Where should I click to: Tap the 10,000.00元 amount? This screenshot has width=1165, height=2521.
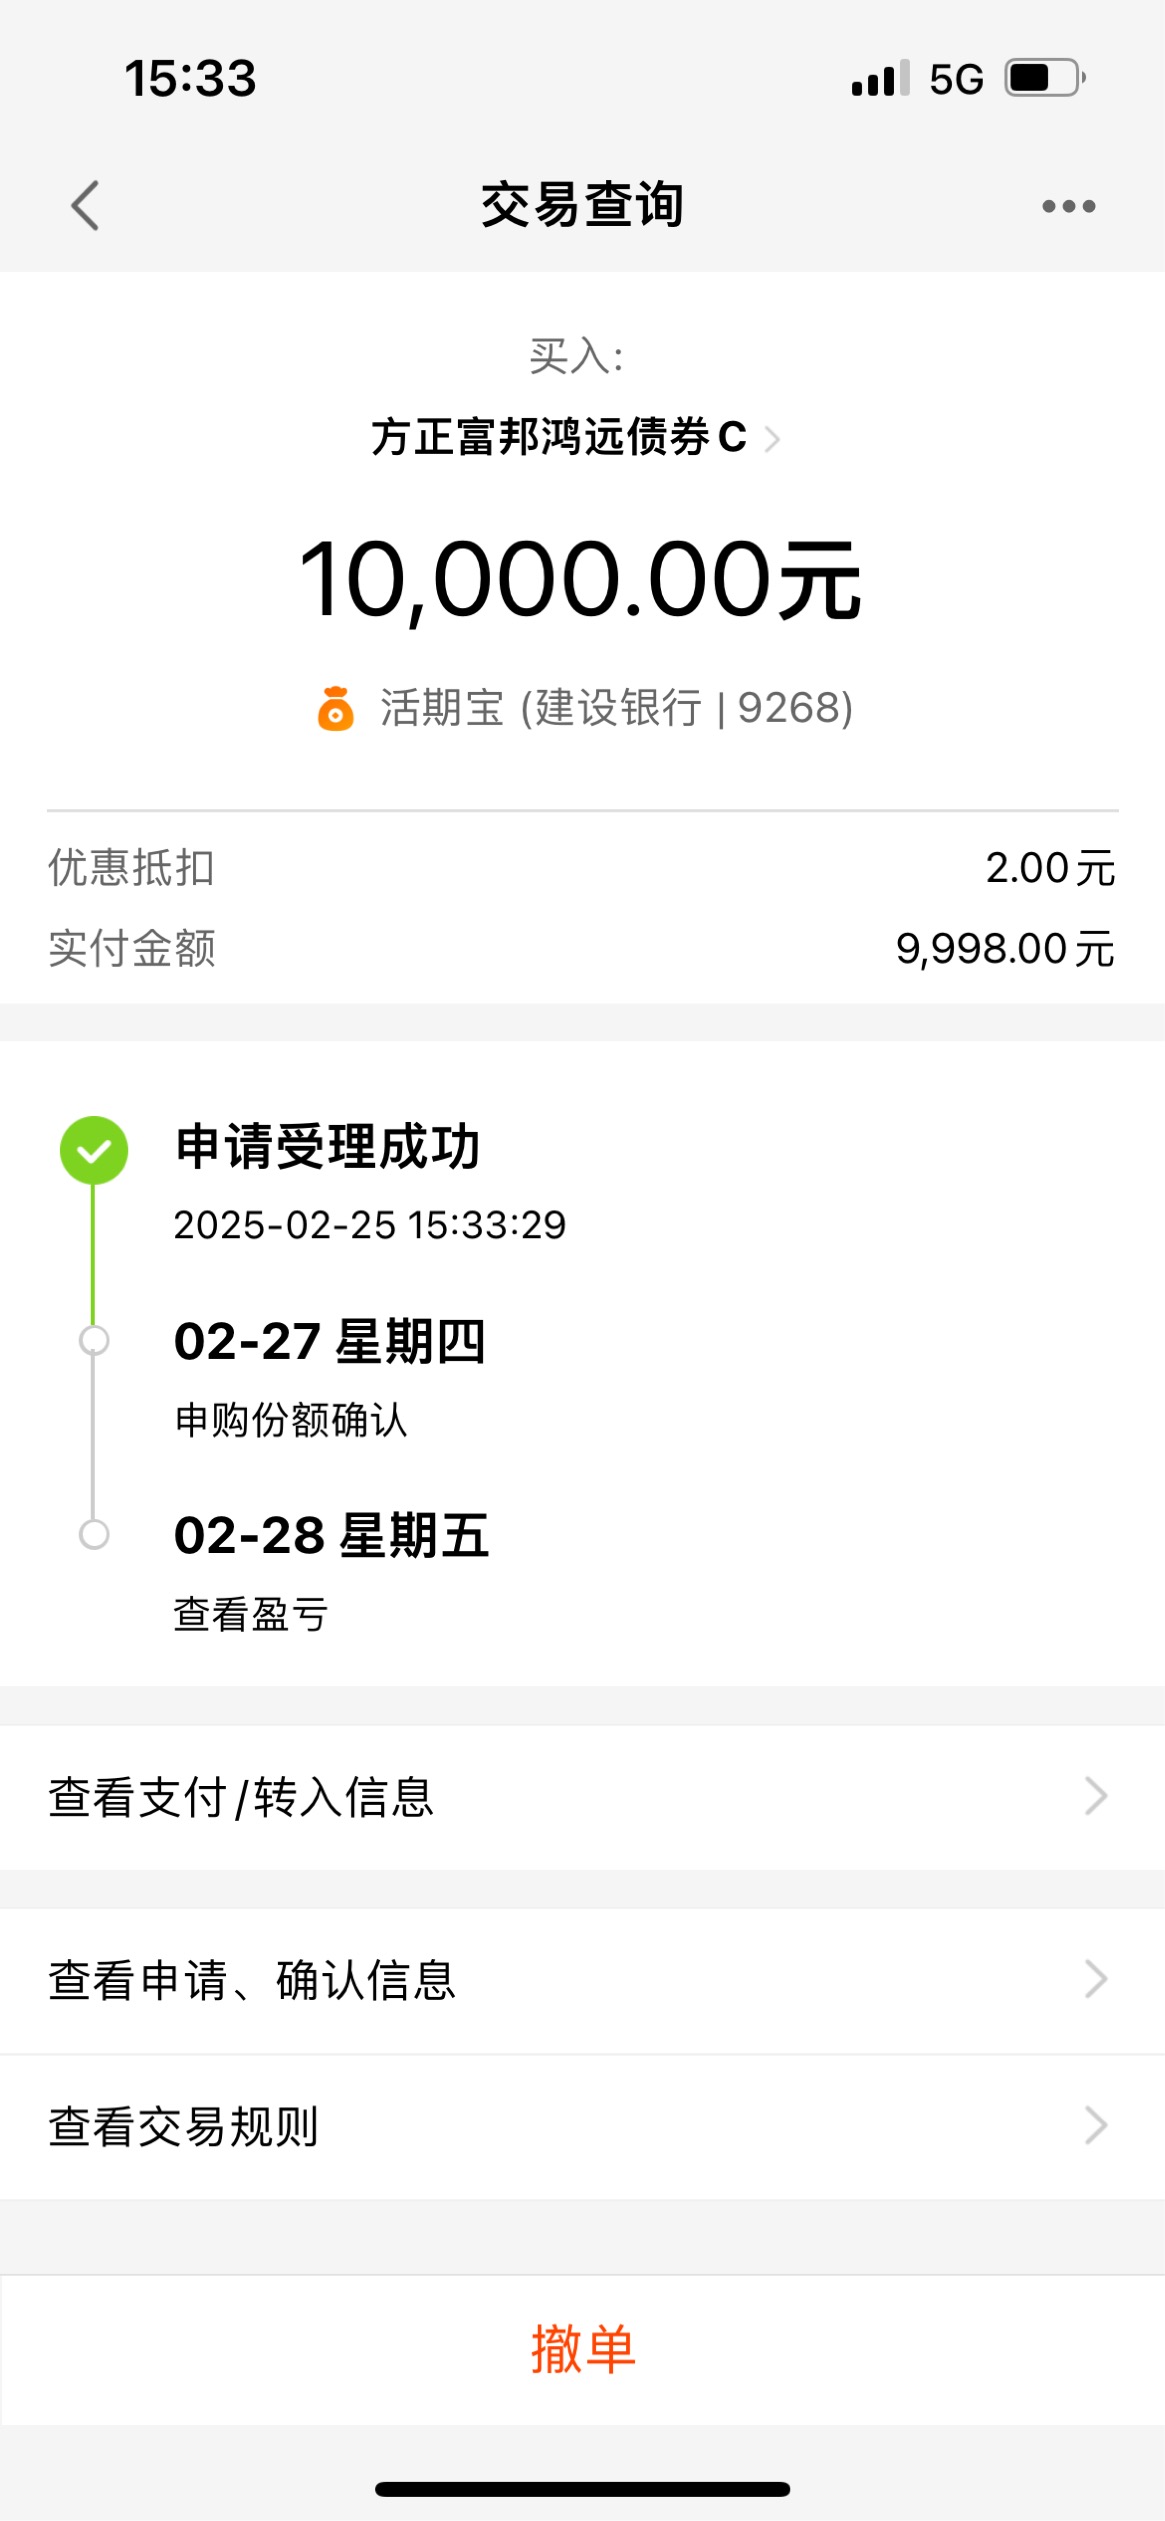(580, 580)
